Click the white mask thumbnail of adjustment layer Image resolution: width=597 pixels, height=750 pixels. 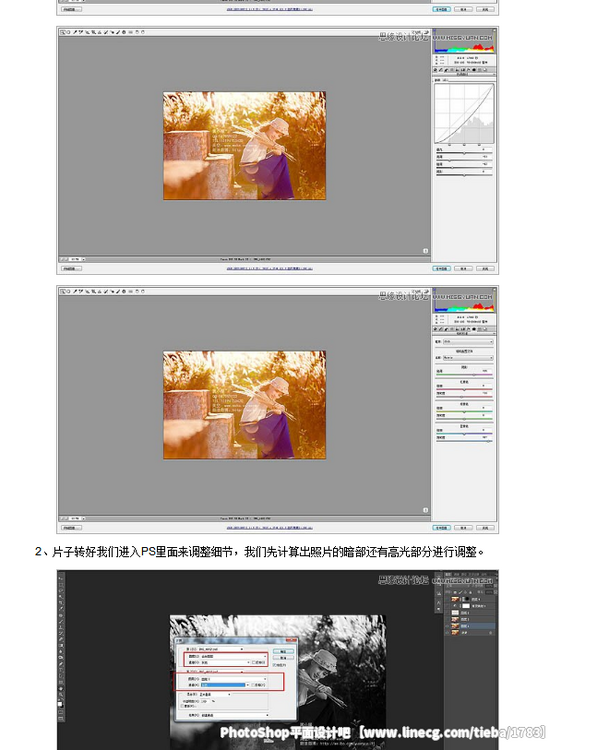click(466, 606)
